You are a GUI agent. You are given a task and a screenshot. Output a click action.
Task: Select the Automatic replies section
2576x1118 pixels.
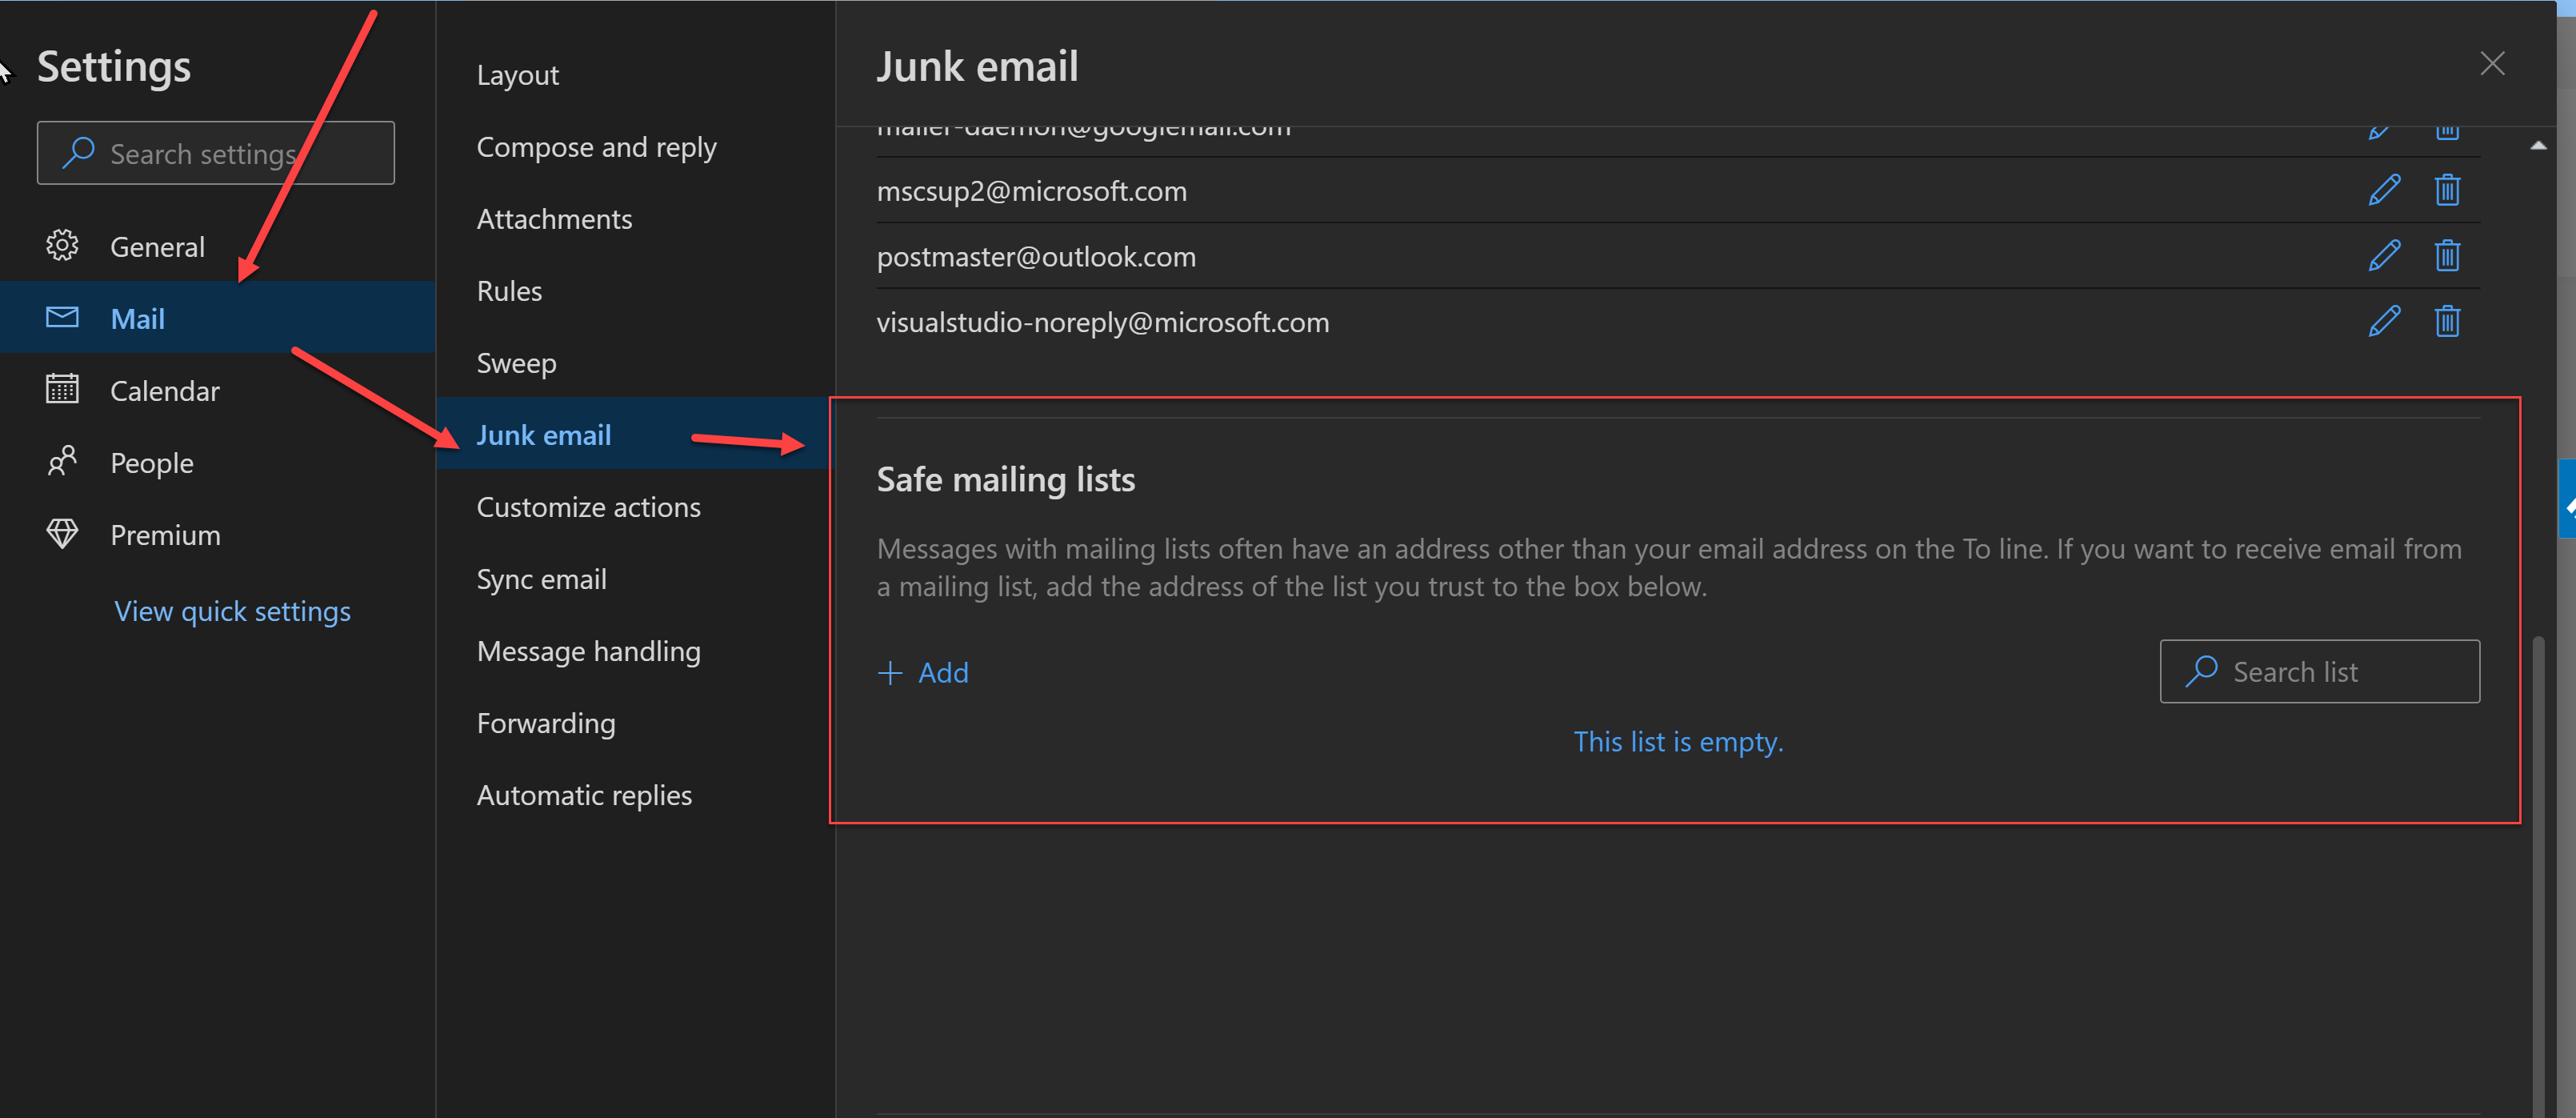click(x=584, y=794)
